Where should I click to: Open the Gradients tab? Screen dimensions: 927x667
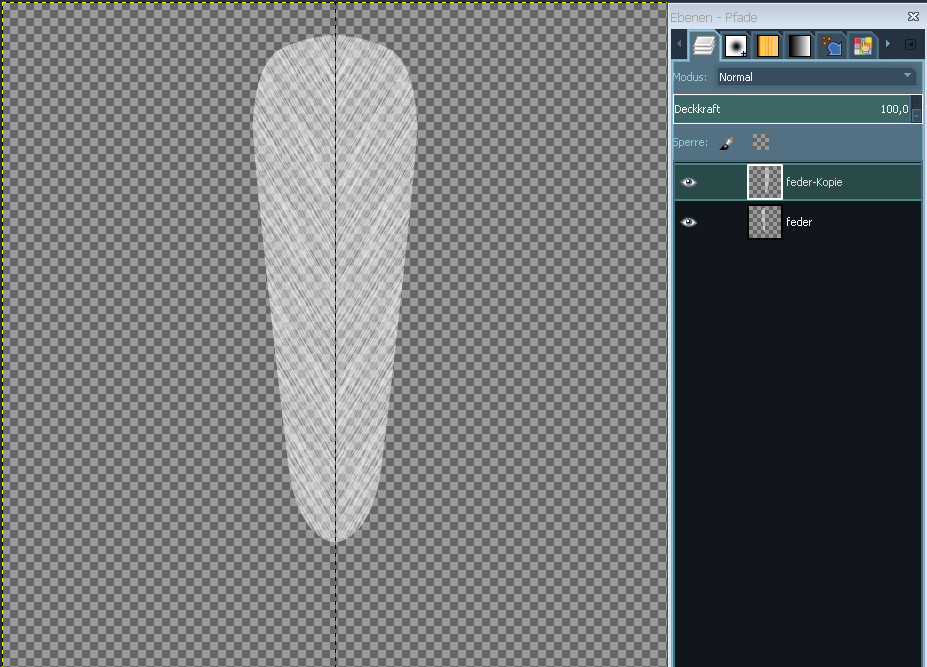pos(800,46)
